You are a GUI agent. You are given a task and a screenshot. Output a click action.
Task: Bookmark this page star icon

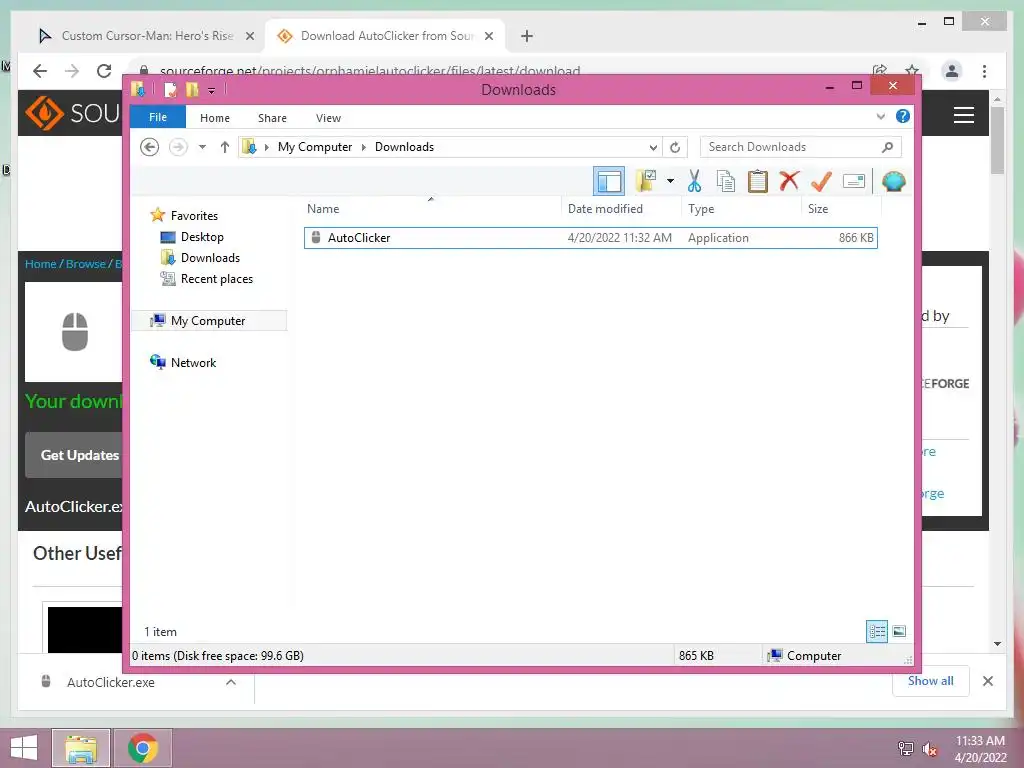(x=912, y=71)
